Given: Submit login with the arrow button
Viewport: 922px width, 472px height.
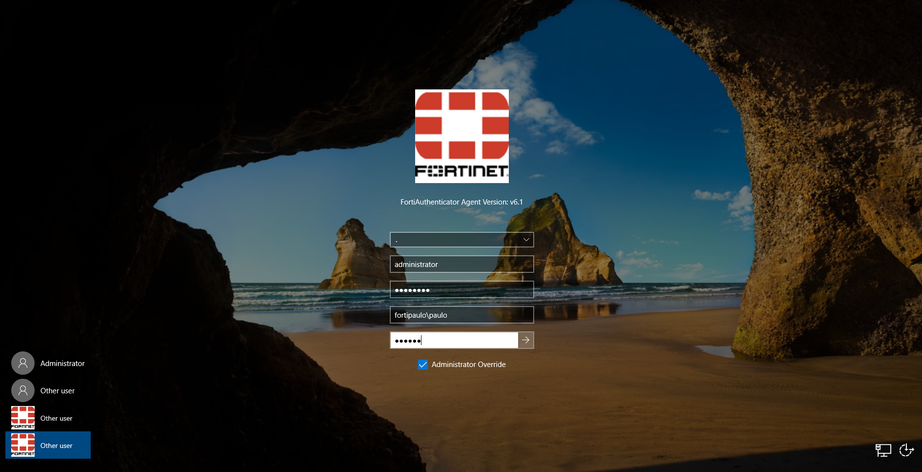Looking at the screenshot, I should pos(526,340).
